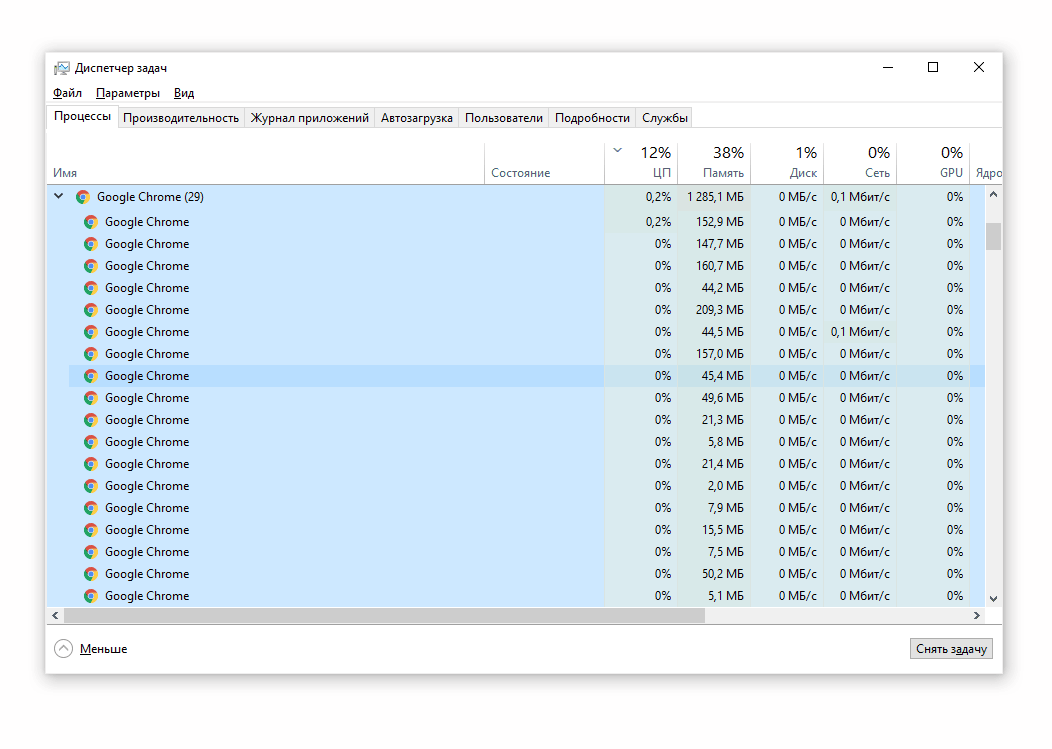The height and width of the screenshot is (749, 1052).
Task: Click the sort chevron above ЦП column
Action: (x=617, y=150)
